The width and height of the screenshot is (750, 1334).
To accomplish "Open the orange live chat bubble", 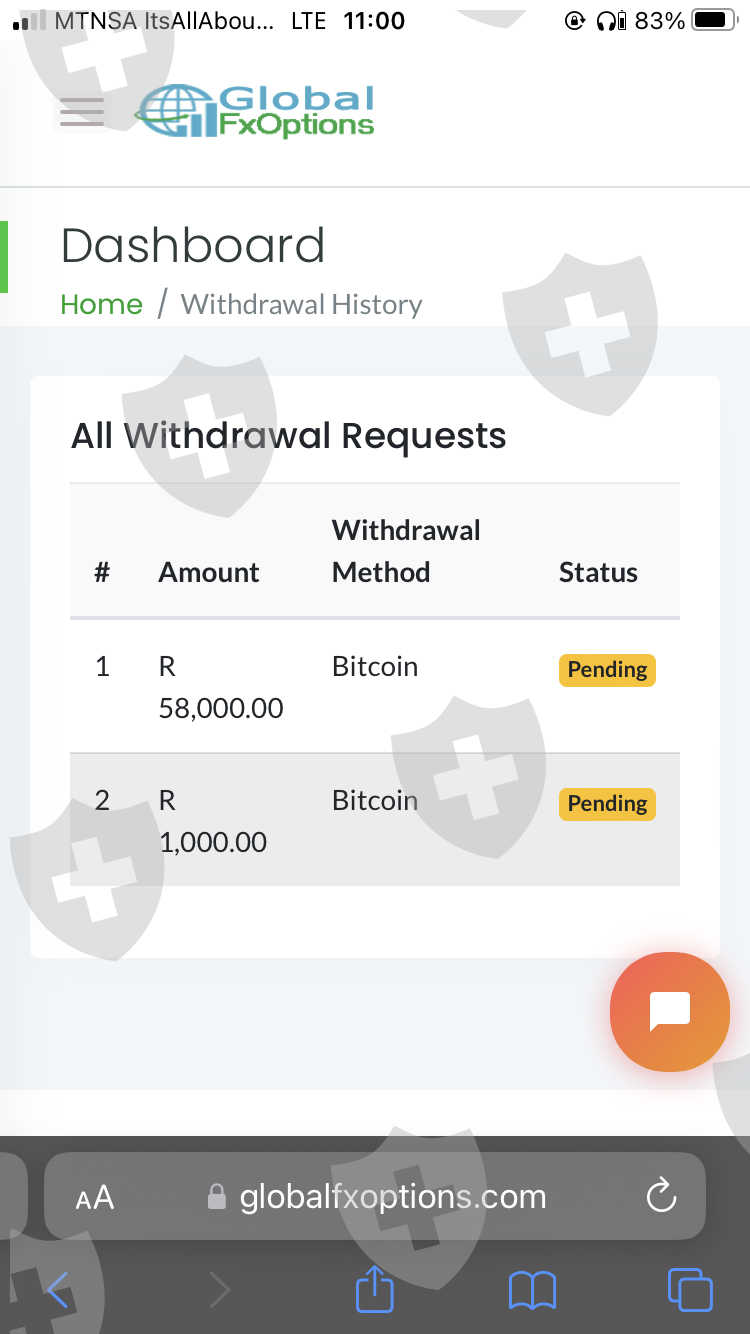I will 669,1011.
